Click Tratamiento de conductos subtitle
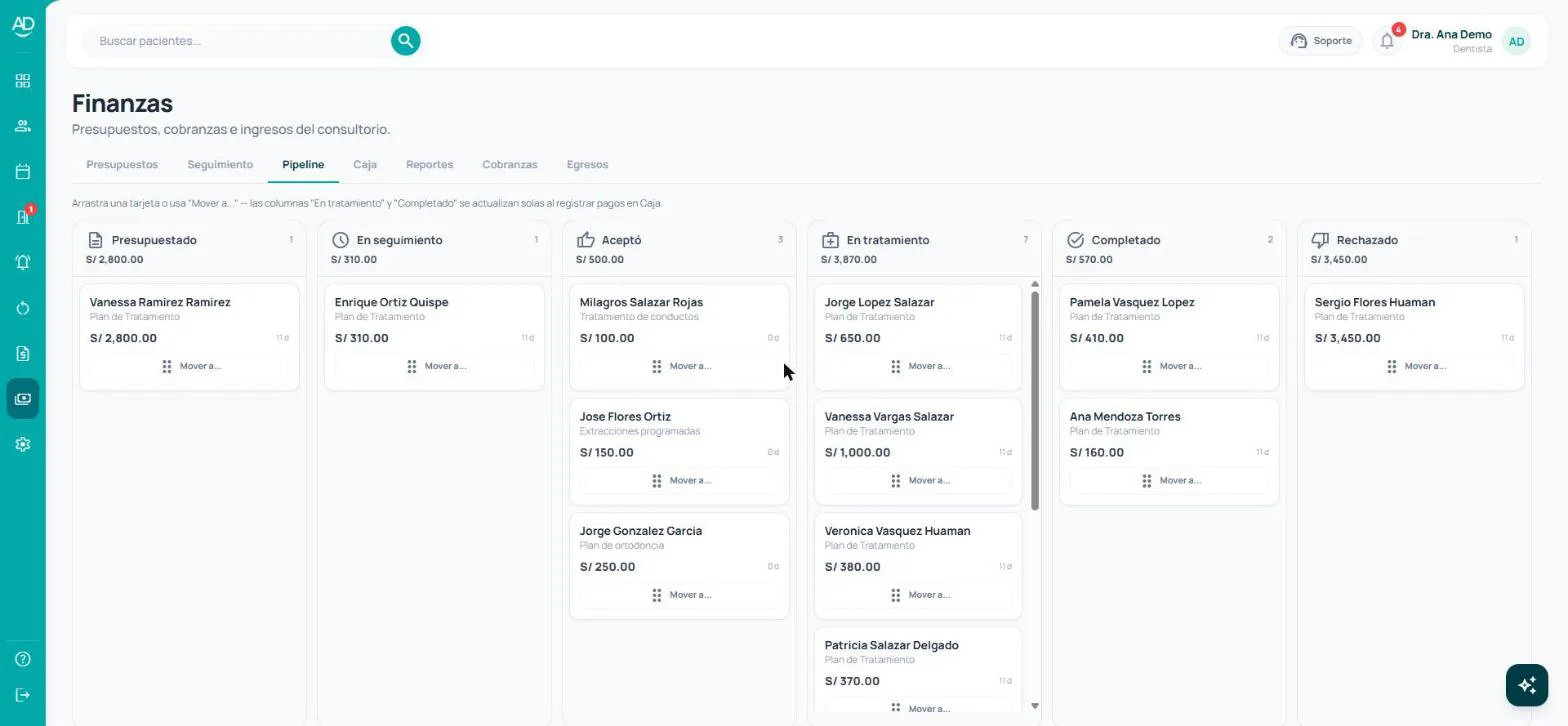This screenshot has width=1568, height=726. click(x=639, y=317)
